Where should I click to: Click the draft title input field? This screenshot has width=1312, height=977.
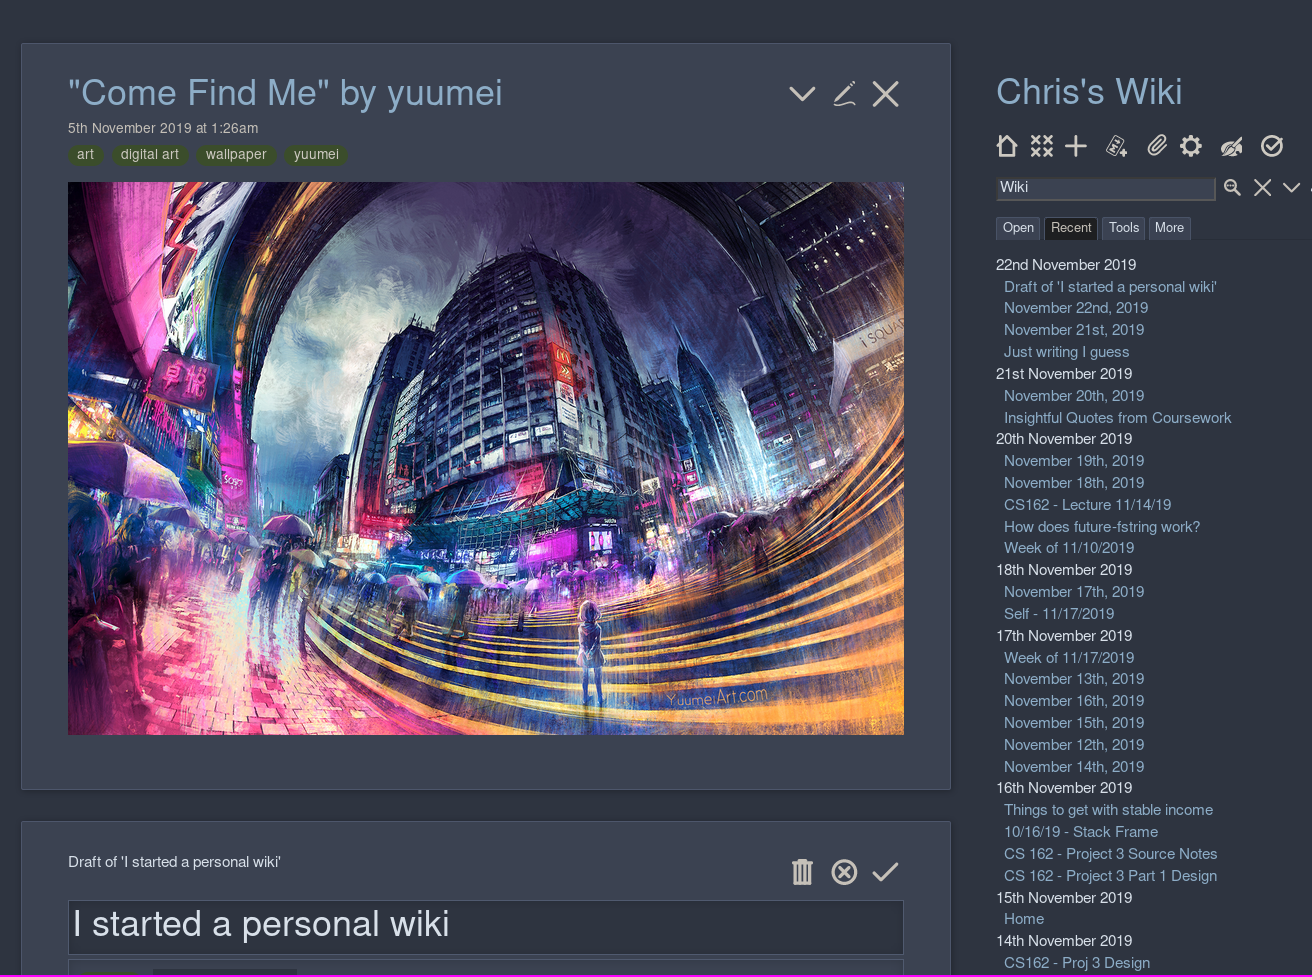(486, 926)
